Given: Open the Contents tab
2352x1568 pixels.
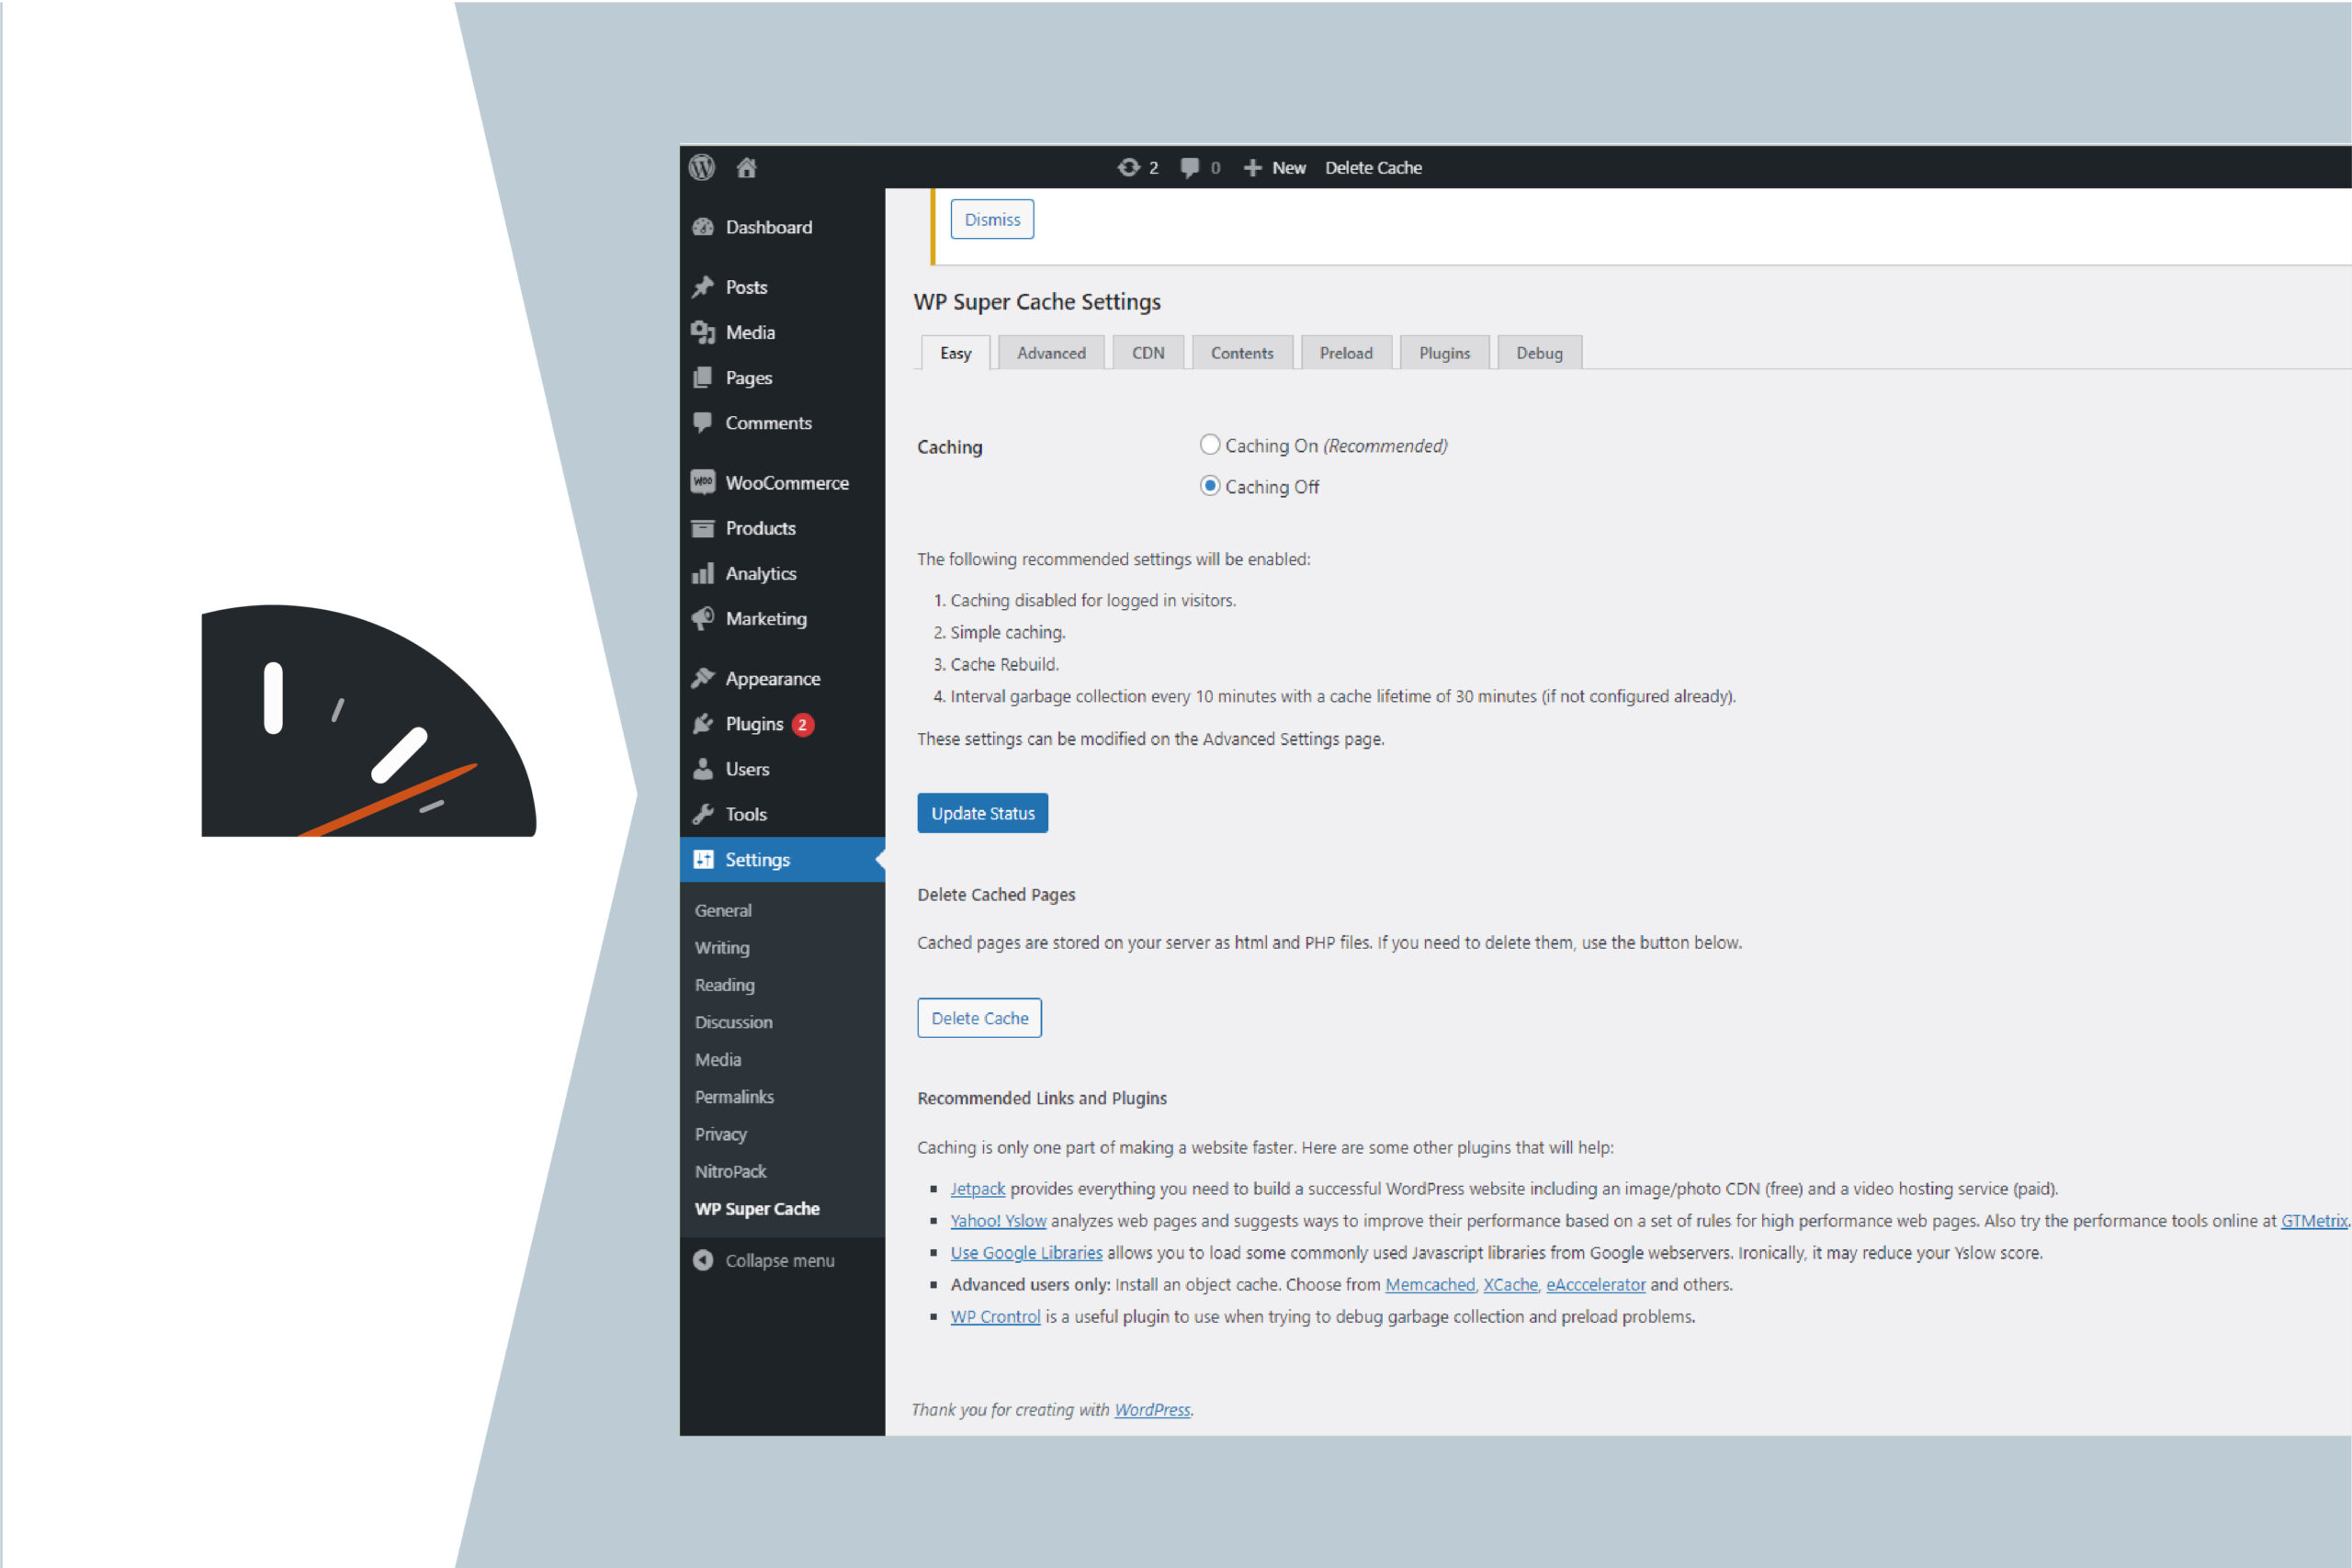Looking at the screenshot, I should coord(1242,353).
